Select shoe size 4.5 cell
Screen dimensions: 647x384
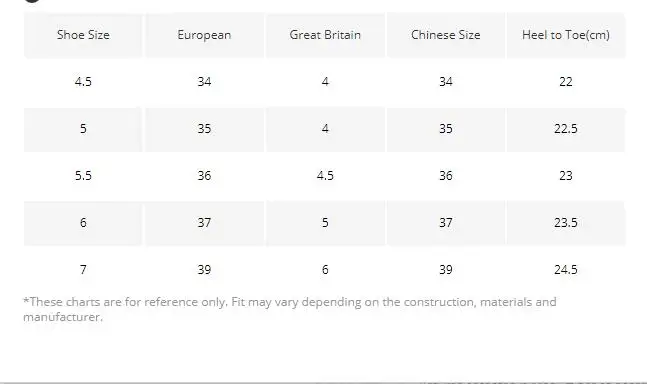(83, 82)
